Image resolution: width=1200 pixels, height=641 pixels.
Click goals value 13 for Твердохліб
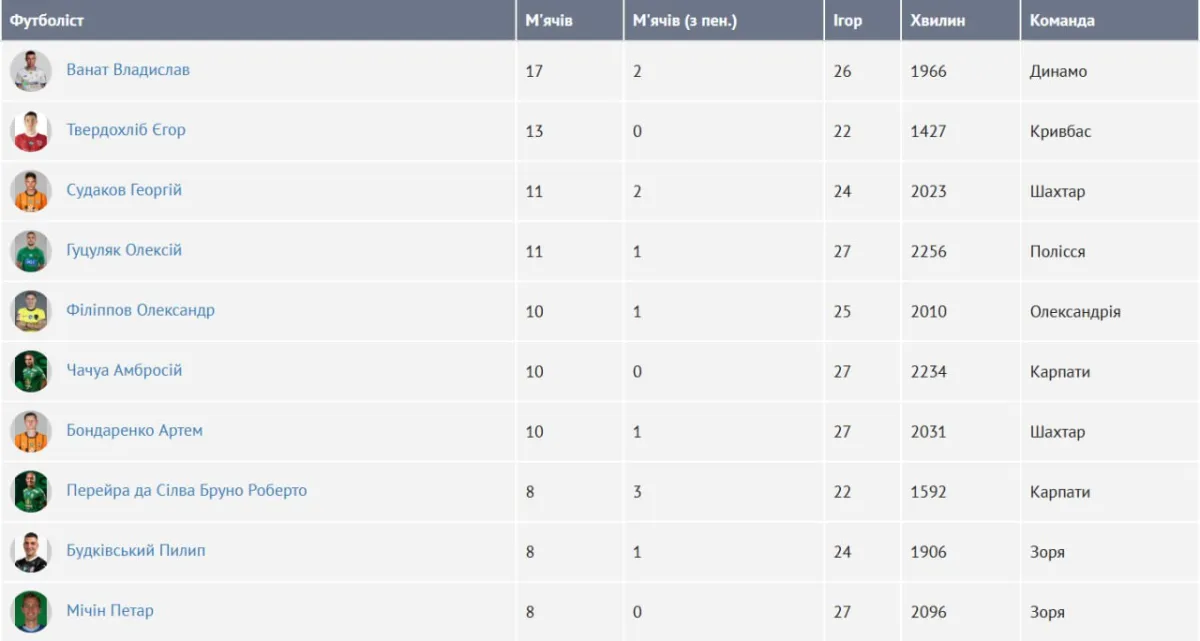pos(534,132)
